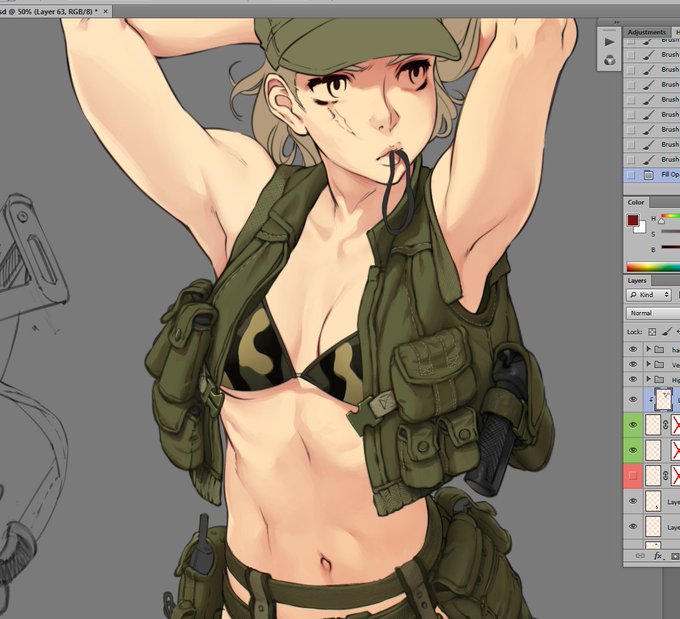Click layer thumbnail marked with small 's'
680x619 pixels.
coord(653,501)
